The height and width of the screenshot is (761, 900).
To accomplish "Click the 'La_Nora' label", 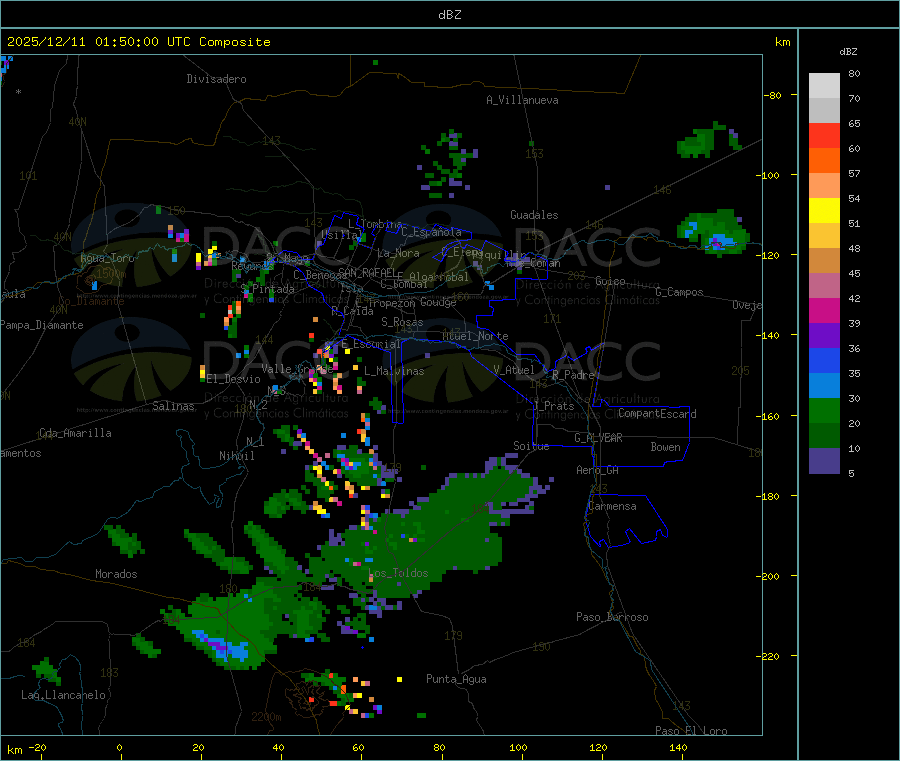I will pyautogui.click(x=398, y=253).
